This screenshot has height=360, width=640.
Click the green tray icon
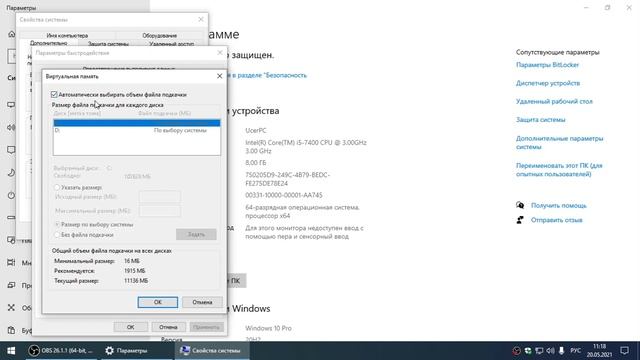click(x=528, y=351)
